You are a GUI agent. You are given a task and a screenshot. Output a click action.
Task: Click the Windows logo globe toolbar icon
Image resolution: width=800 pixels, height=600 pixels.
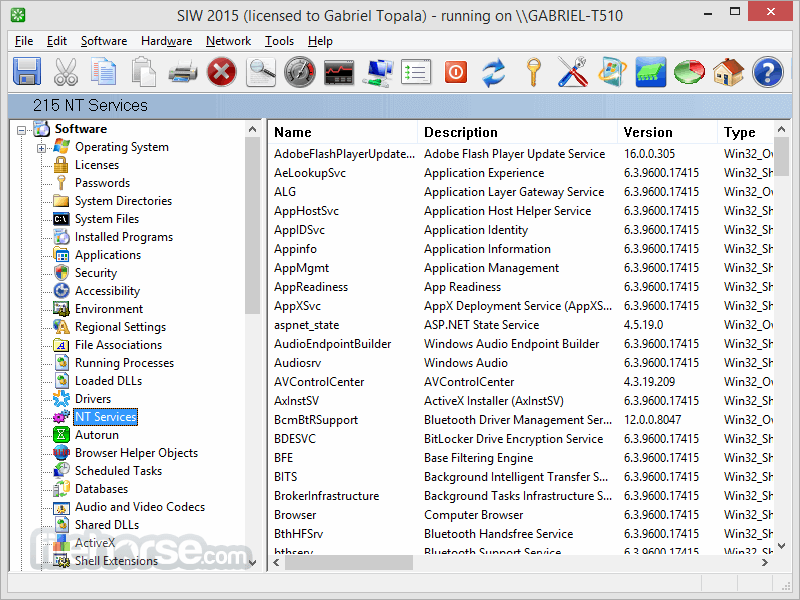(x=612, y=71)
